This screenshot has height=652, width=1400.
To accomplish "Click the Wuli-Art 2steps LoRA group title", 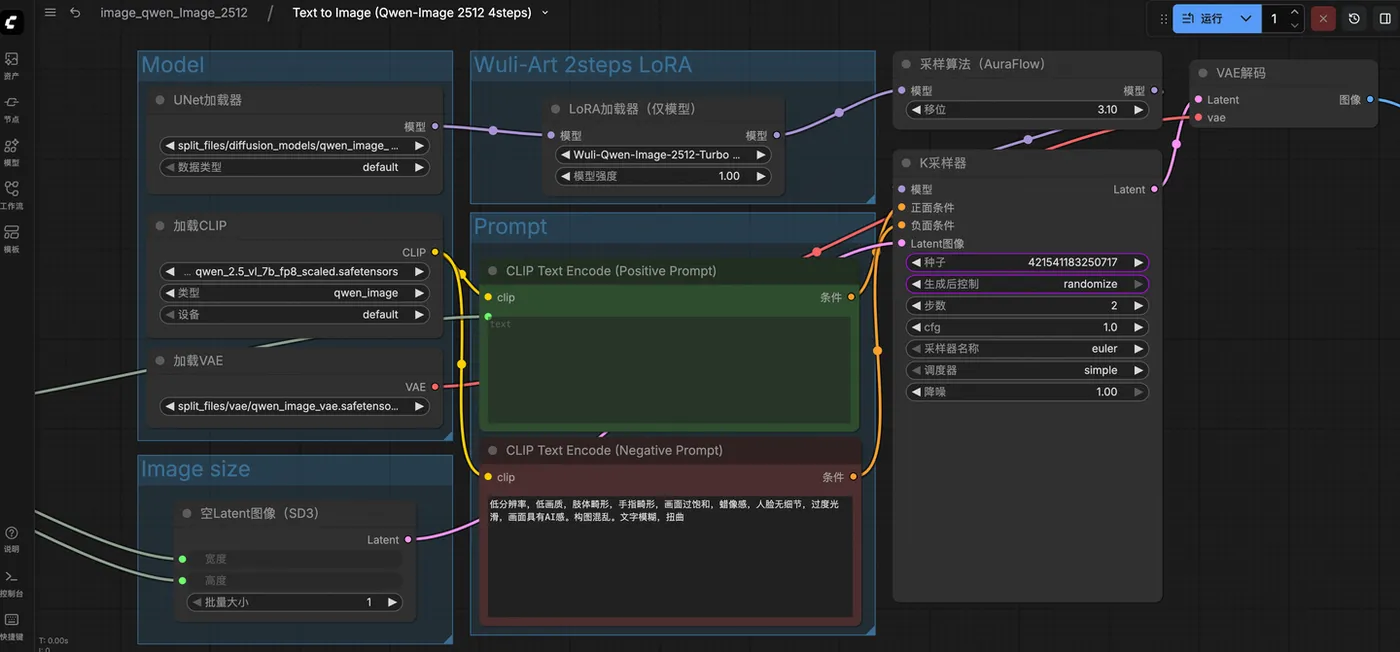I will 583,65.
